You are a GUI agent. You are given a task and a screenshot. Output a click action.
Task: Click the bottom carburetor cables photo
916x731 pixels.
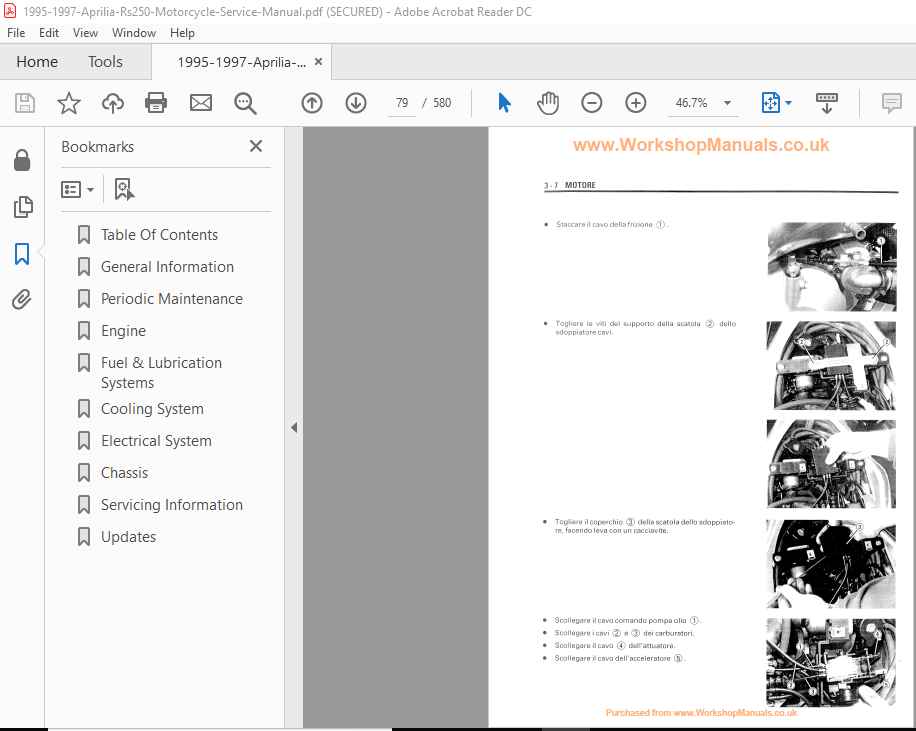(x=831, y=663)
